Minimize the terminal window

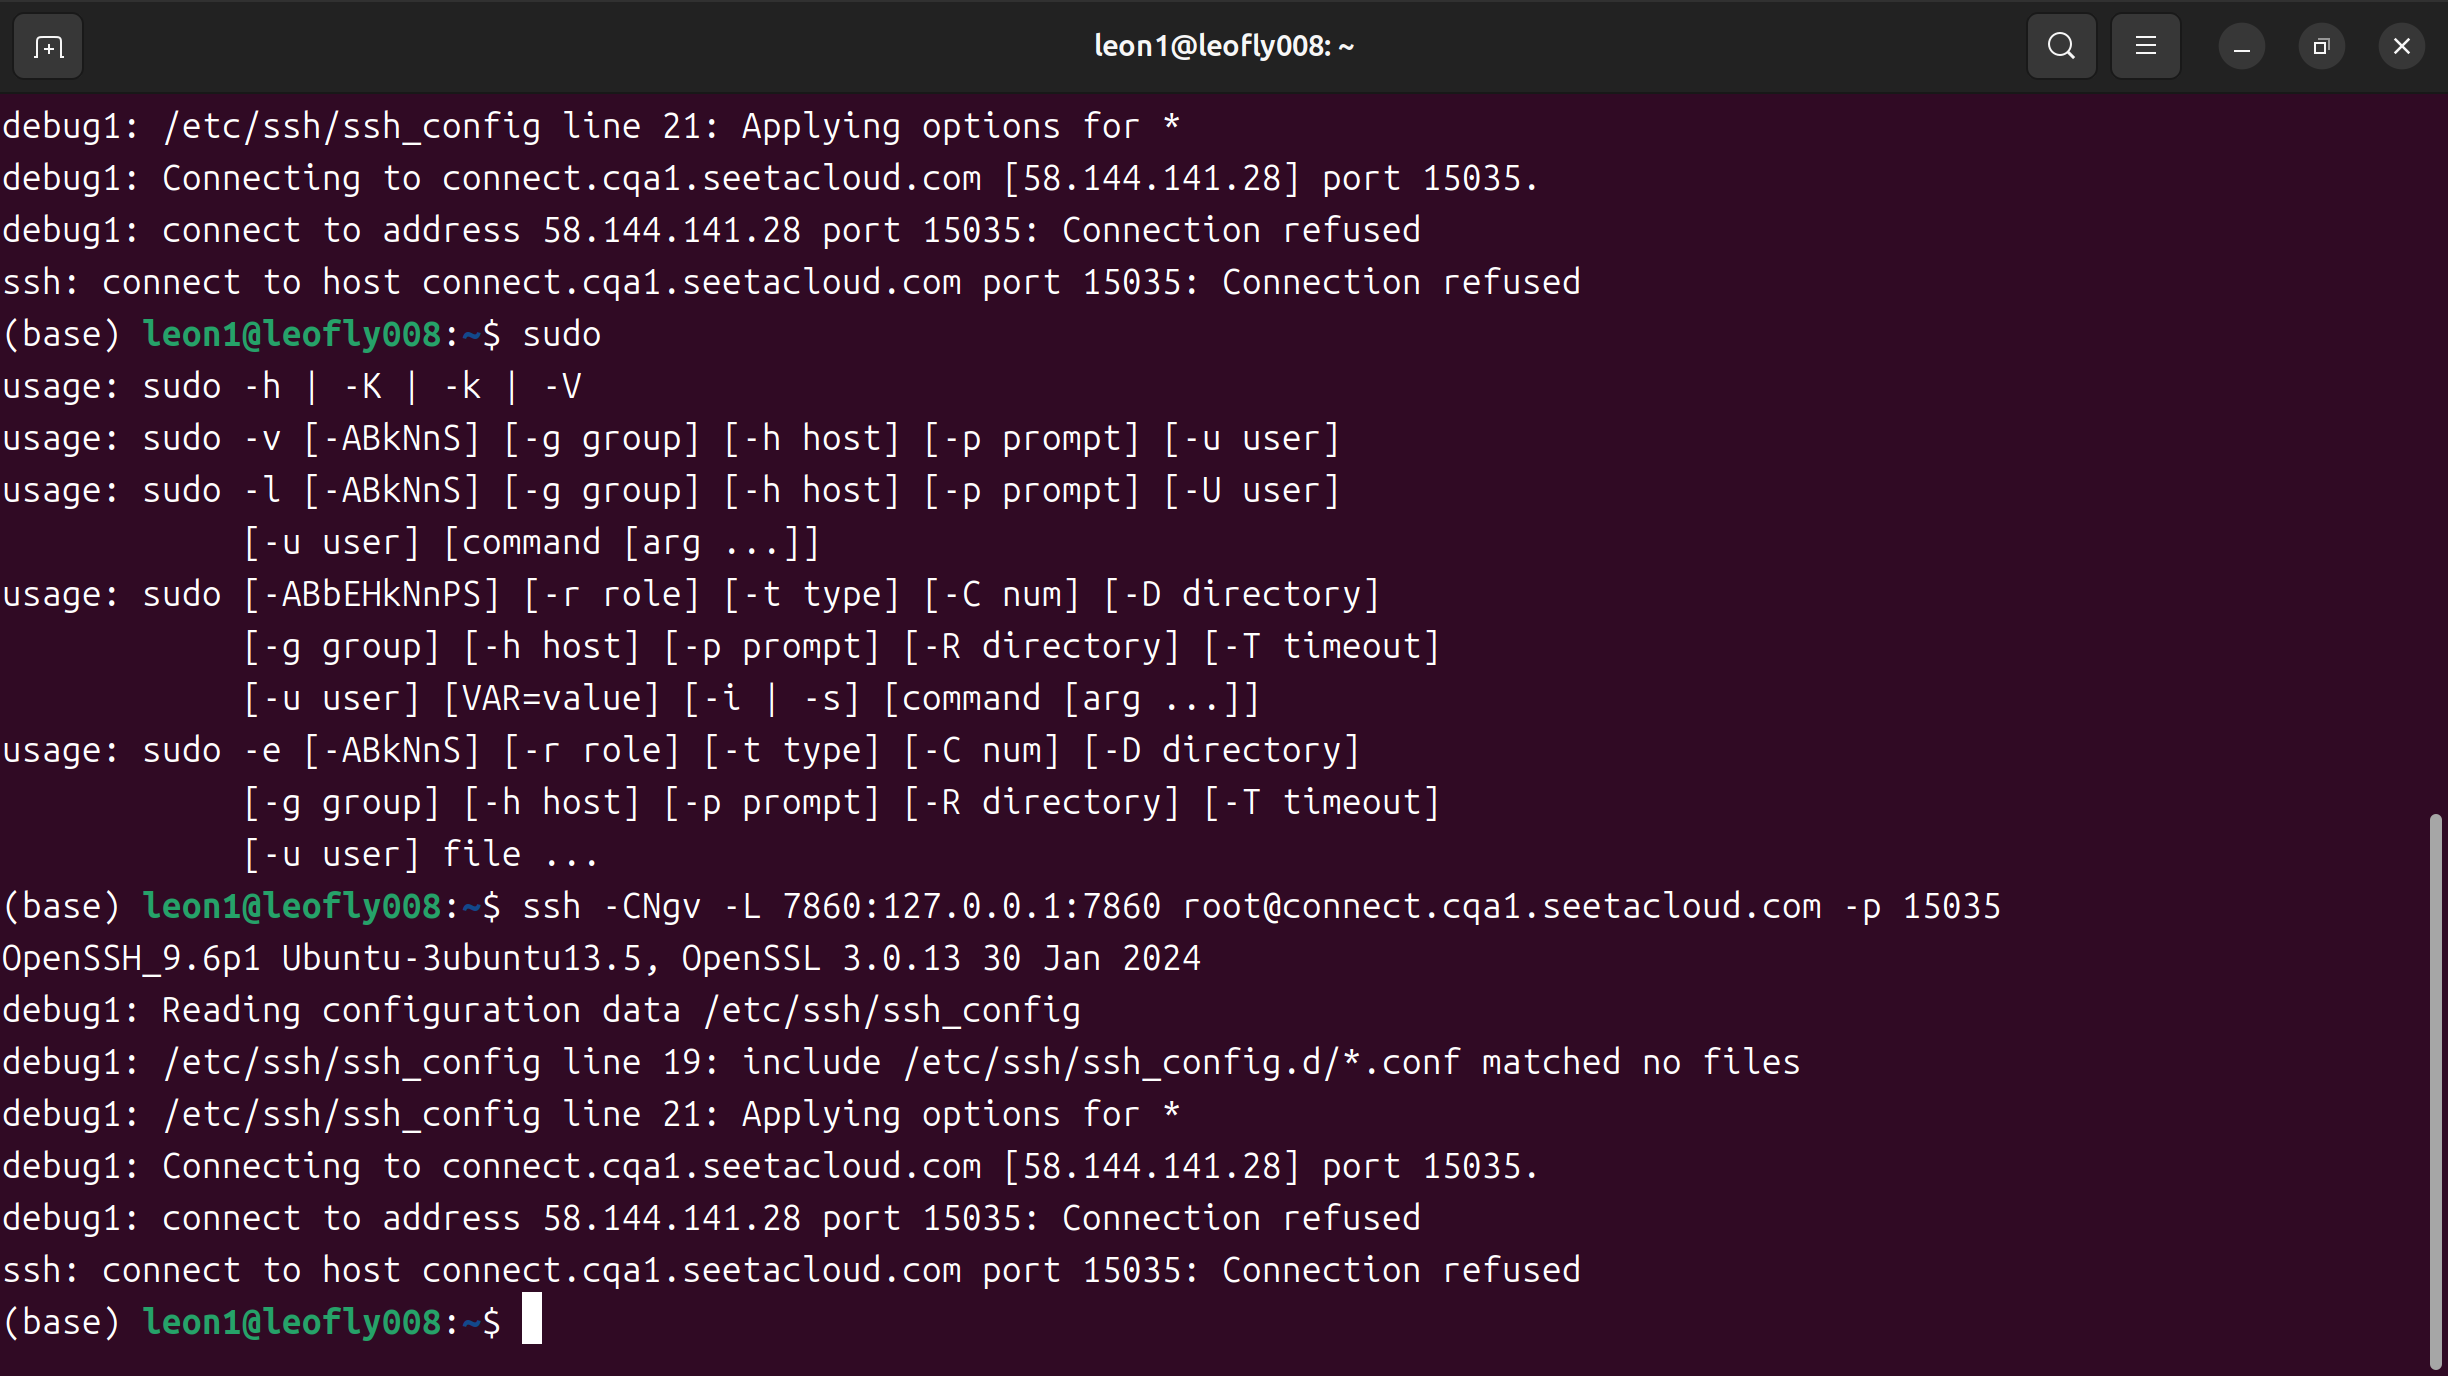[x=2242, y=46]
